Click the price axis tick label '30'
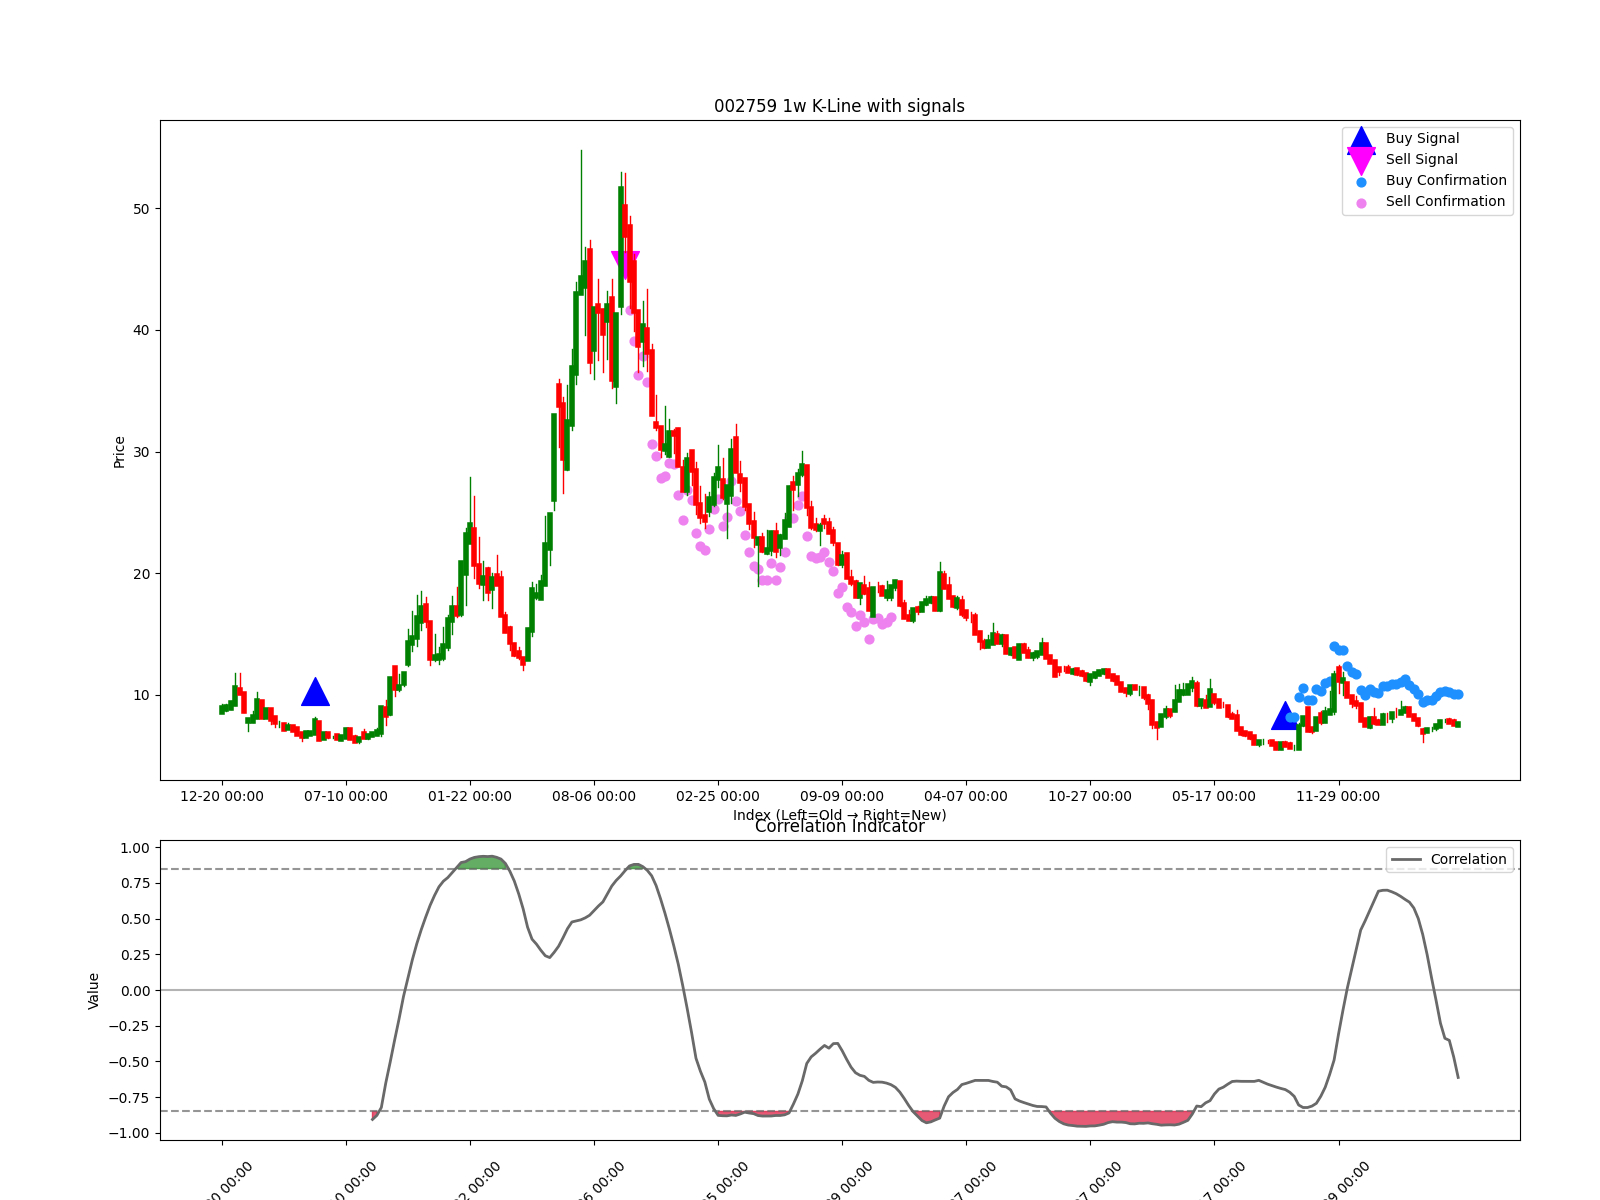The height and width of the screenshot is (1200, 1600). tap(141, 452)
